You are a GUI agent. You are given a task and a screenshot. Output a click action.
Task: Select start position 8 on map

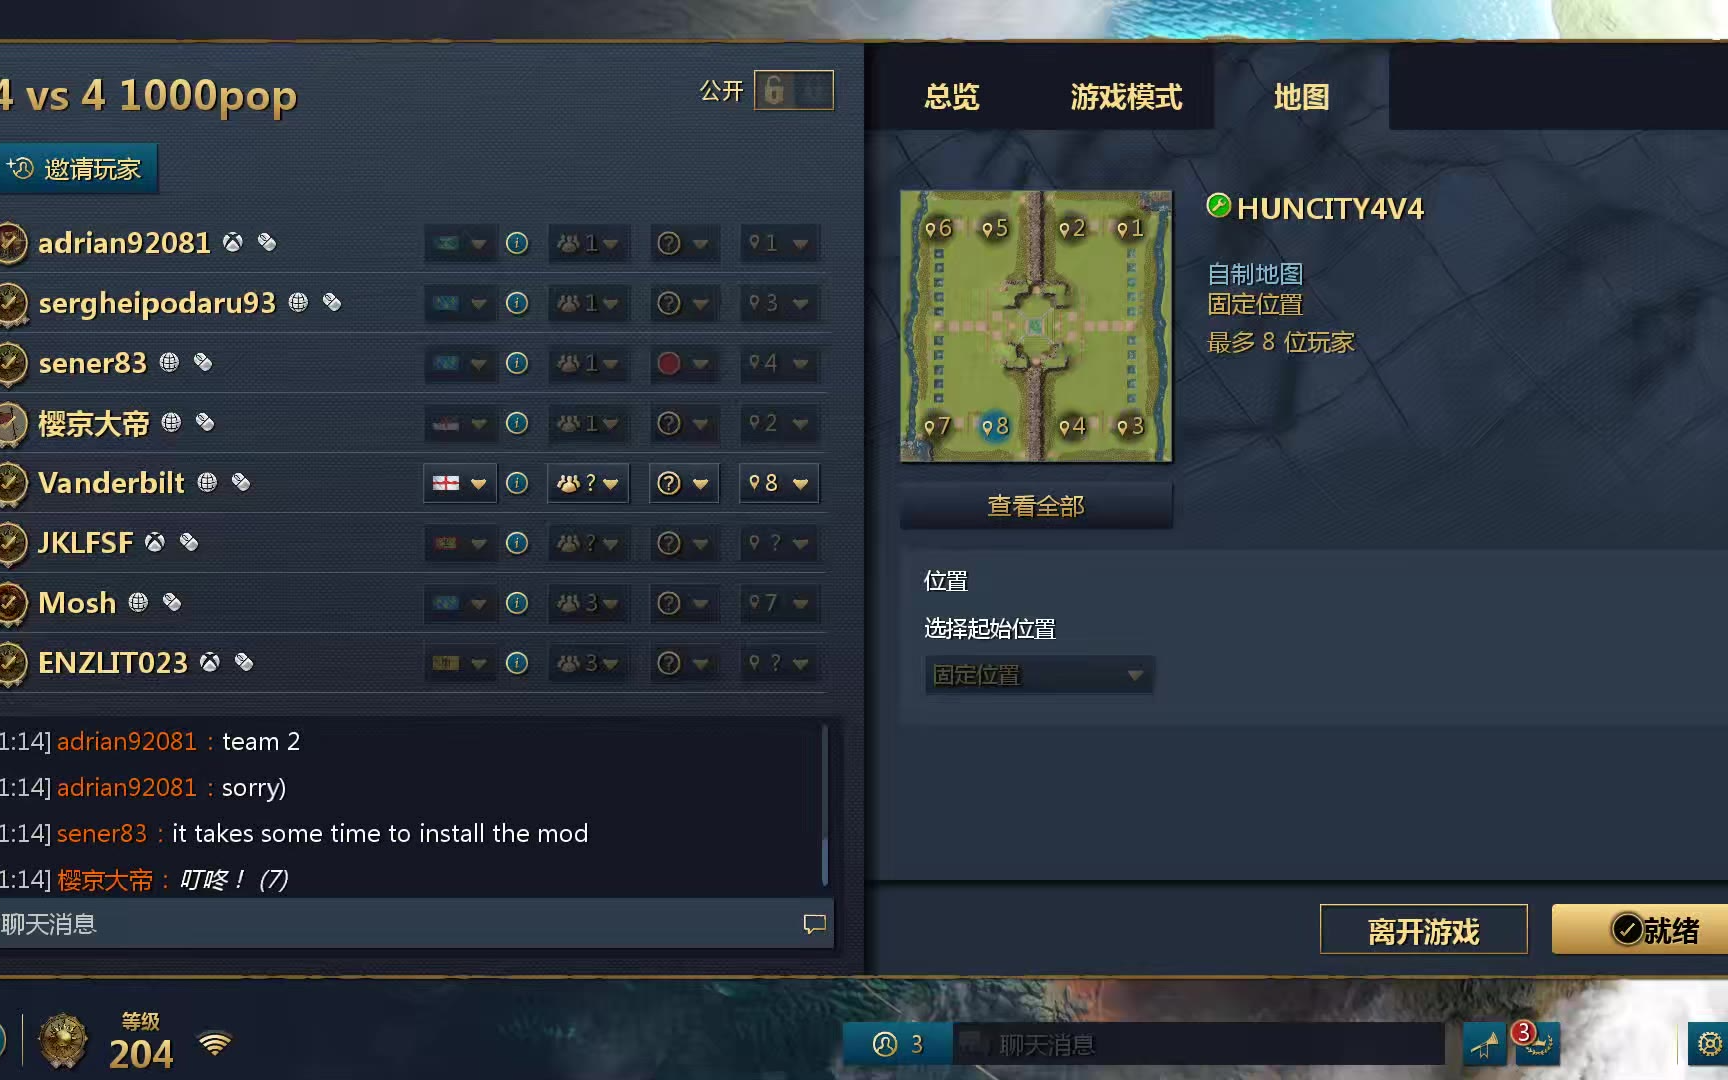995,427
